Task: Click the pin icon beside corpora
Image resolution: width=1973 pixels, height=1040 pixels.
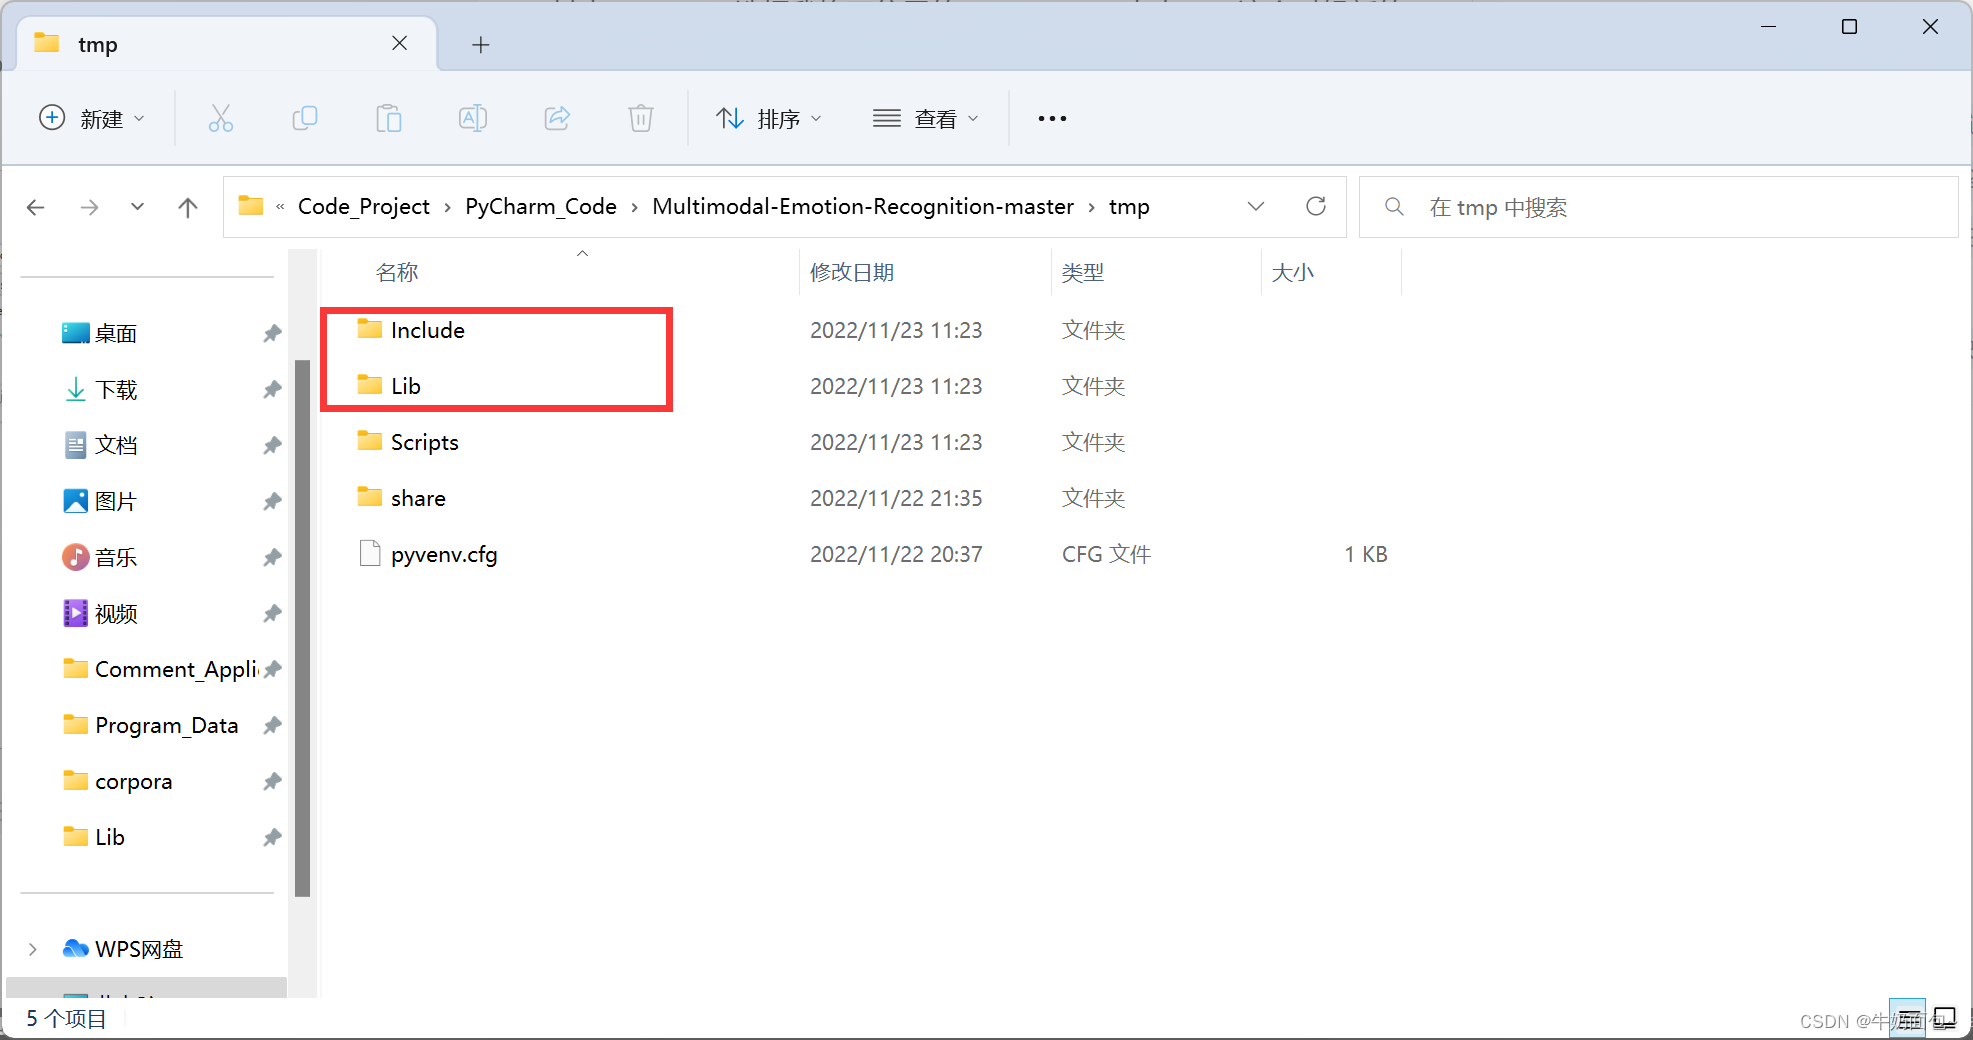Action: pos(272,781)
